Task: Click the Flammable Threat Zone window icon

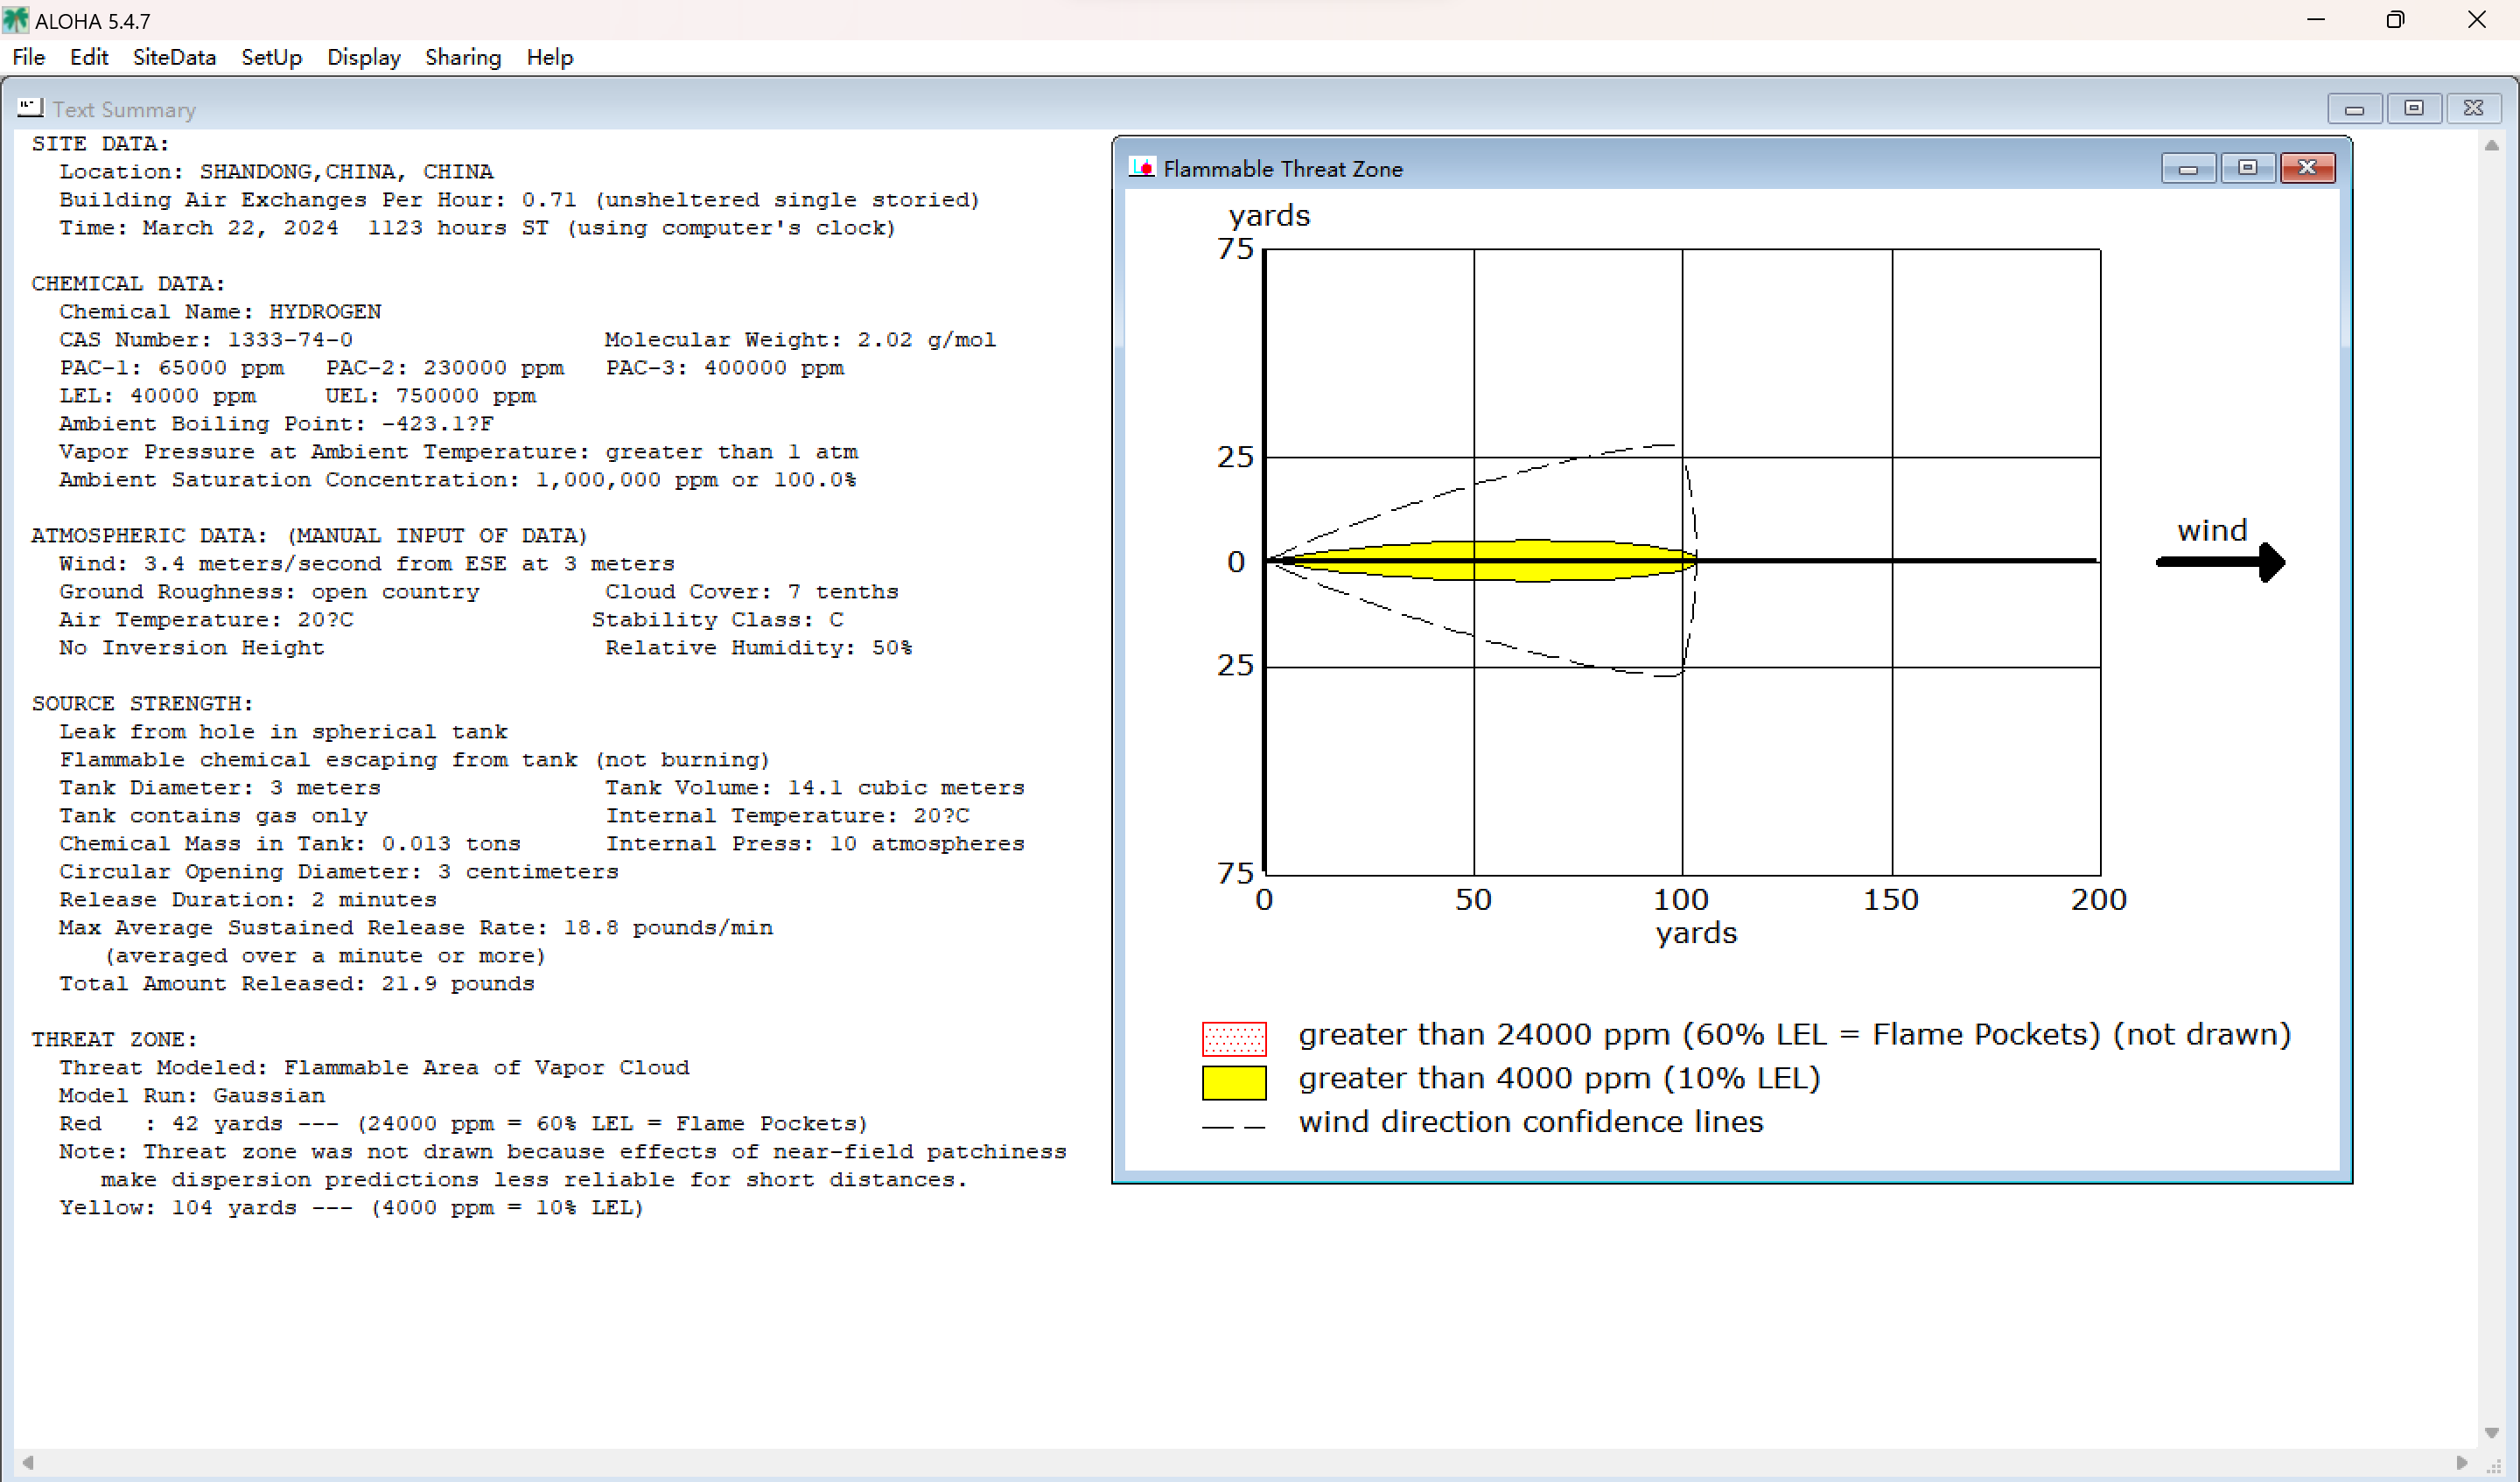Action: tap(1141, 167)
